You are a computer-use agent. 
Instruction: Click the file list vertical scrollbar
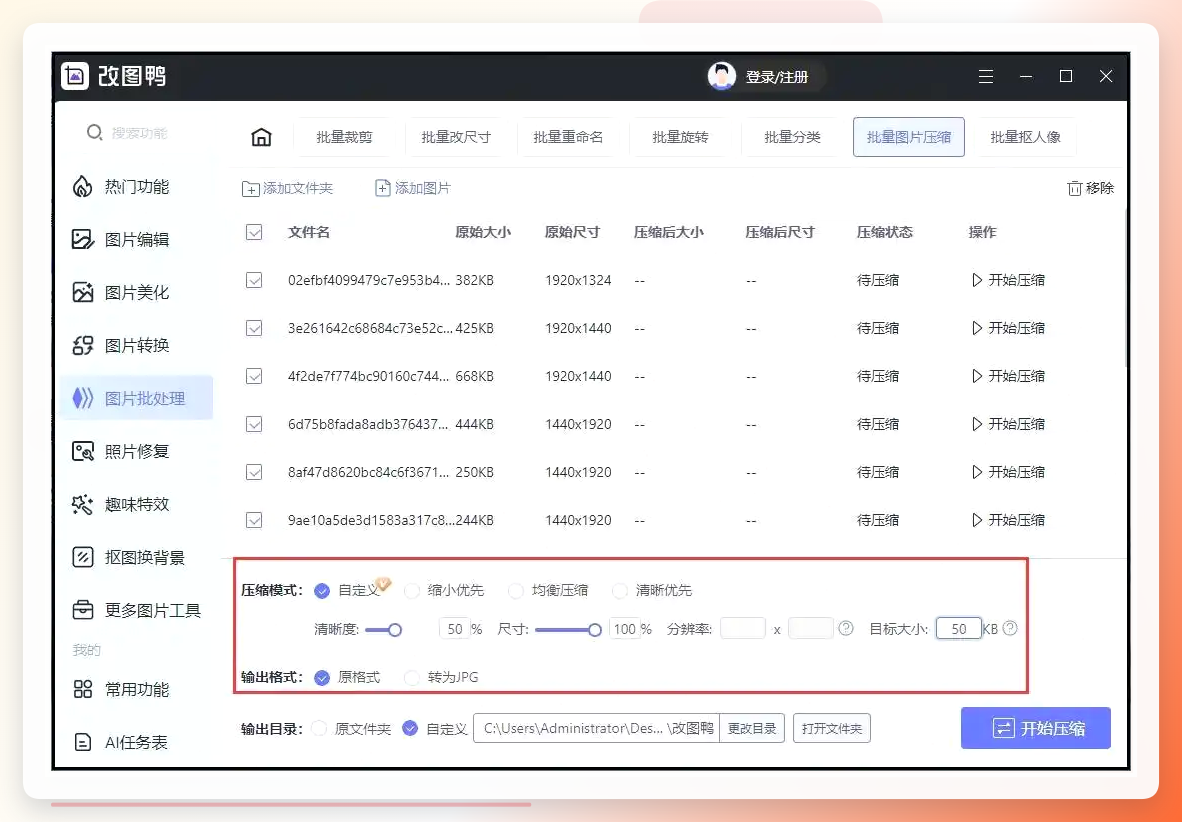point(1125,290)
